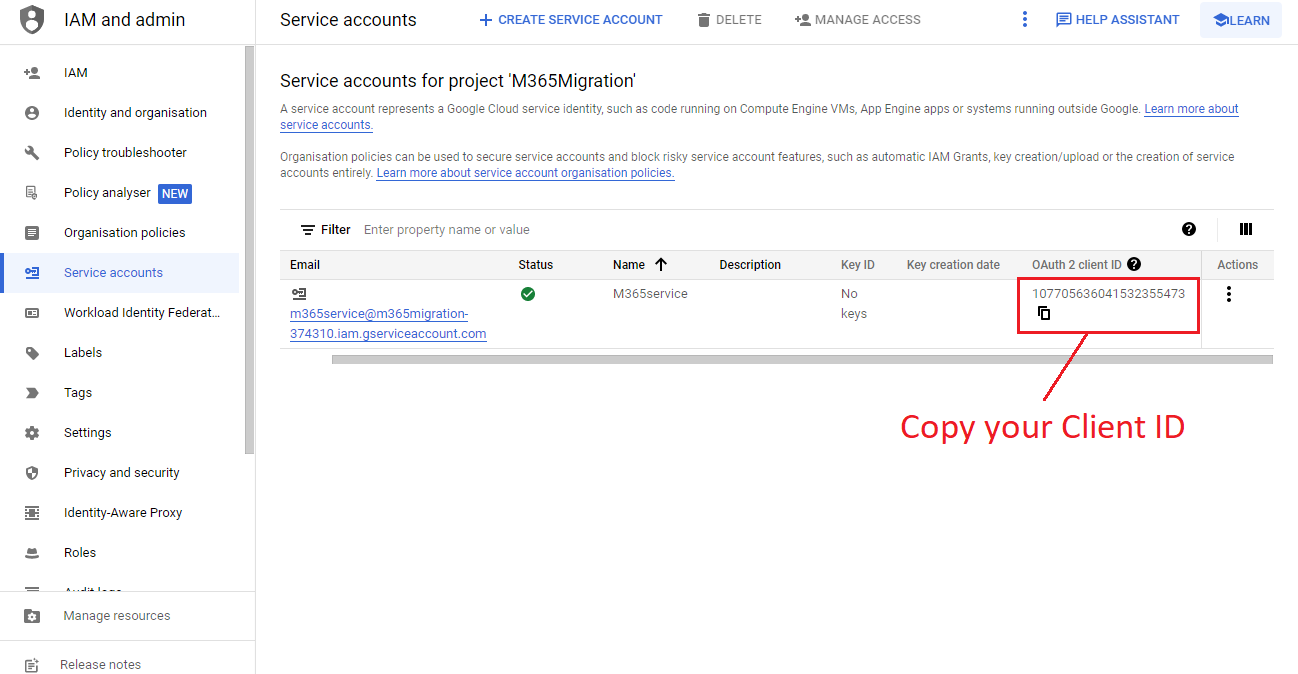1298x674 pixels.
Task: Click the No keys cell
Action: click(854, 304)
